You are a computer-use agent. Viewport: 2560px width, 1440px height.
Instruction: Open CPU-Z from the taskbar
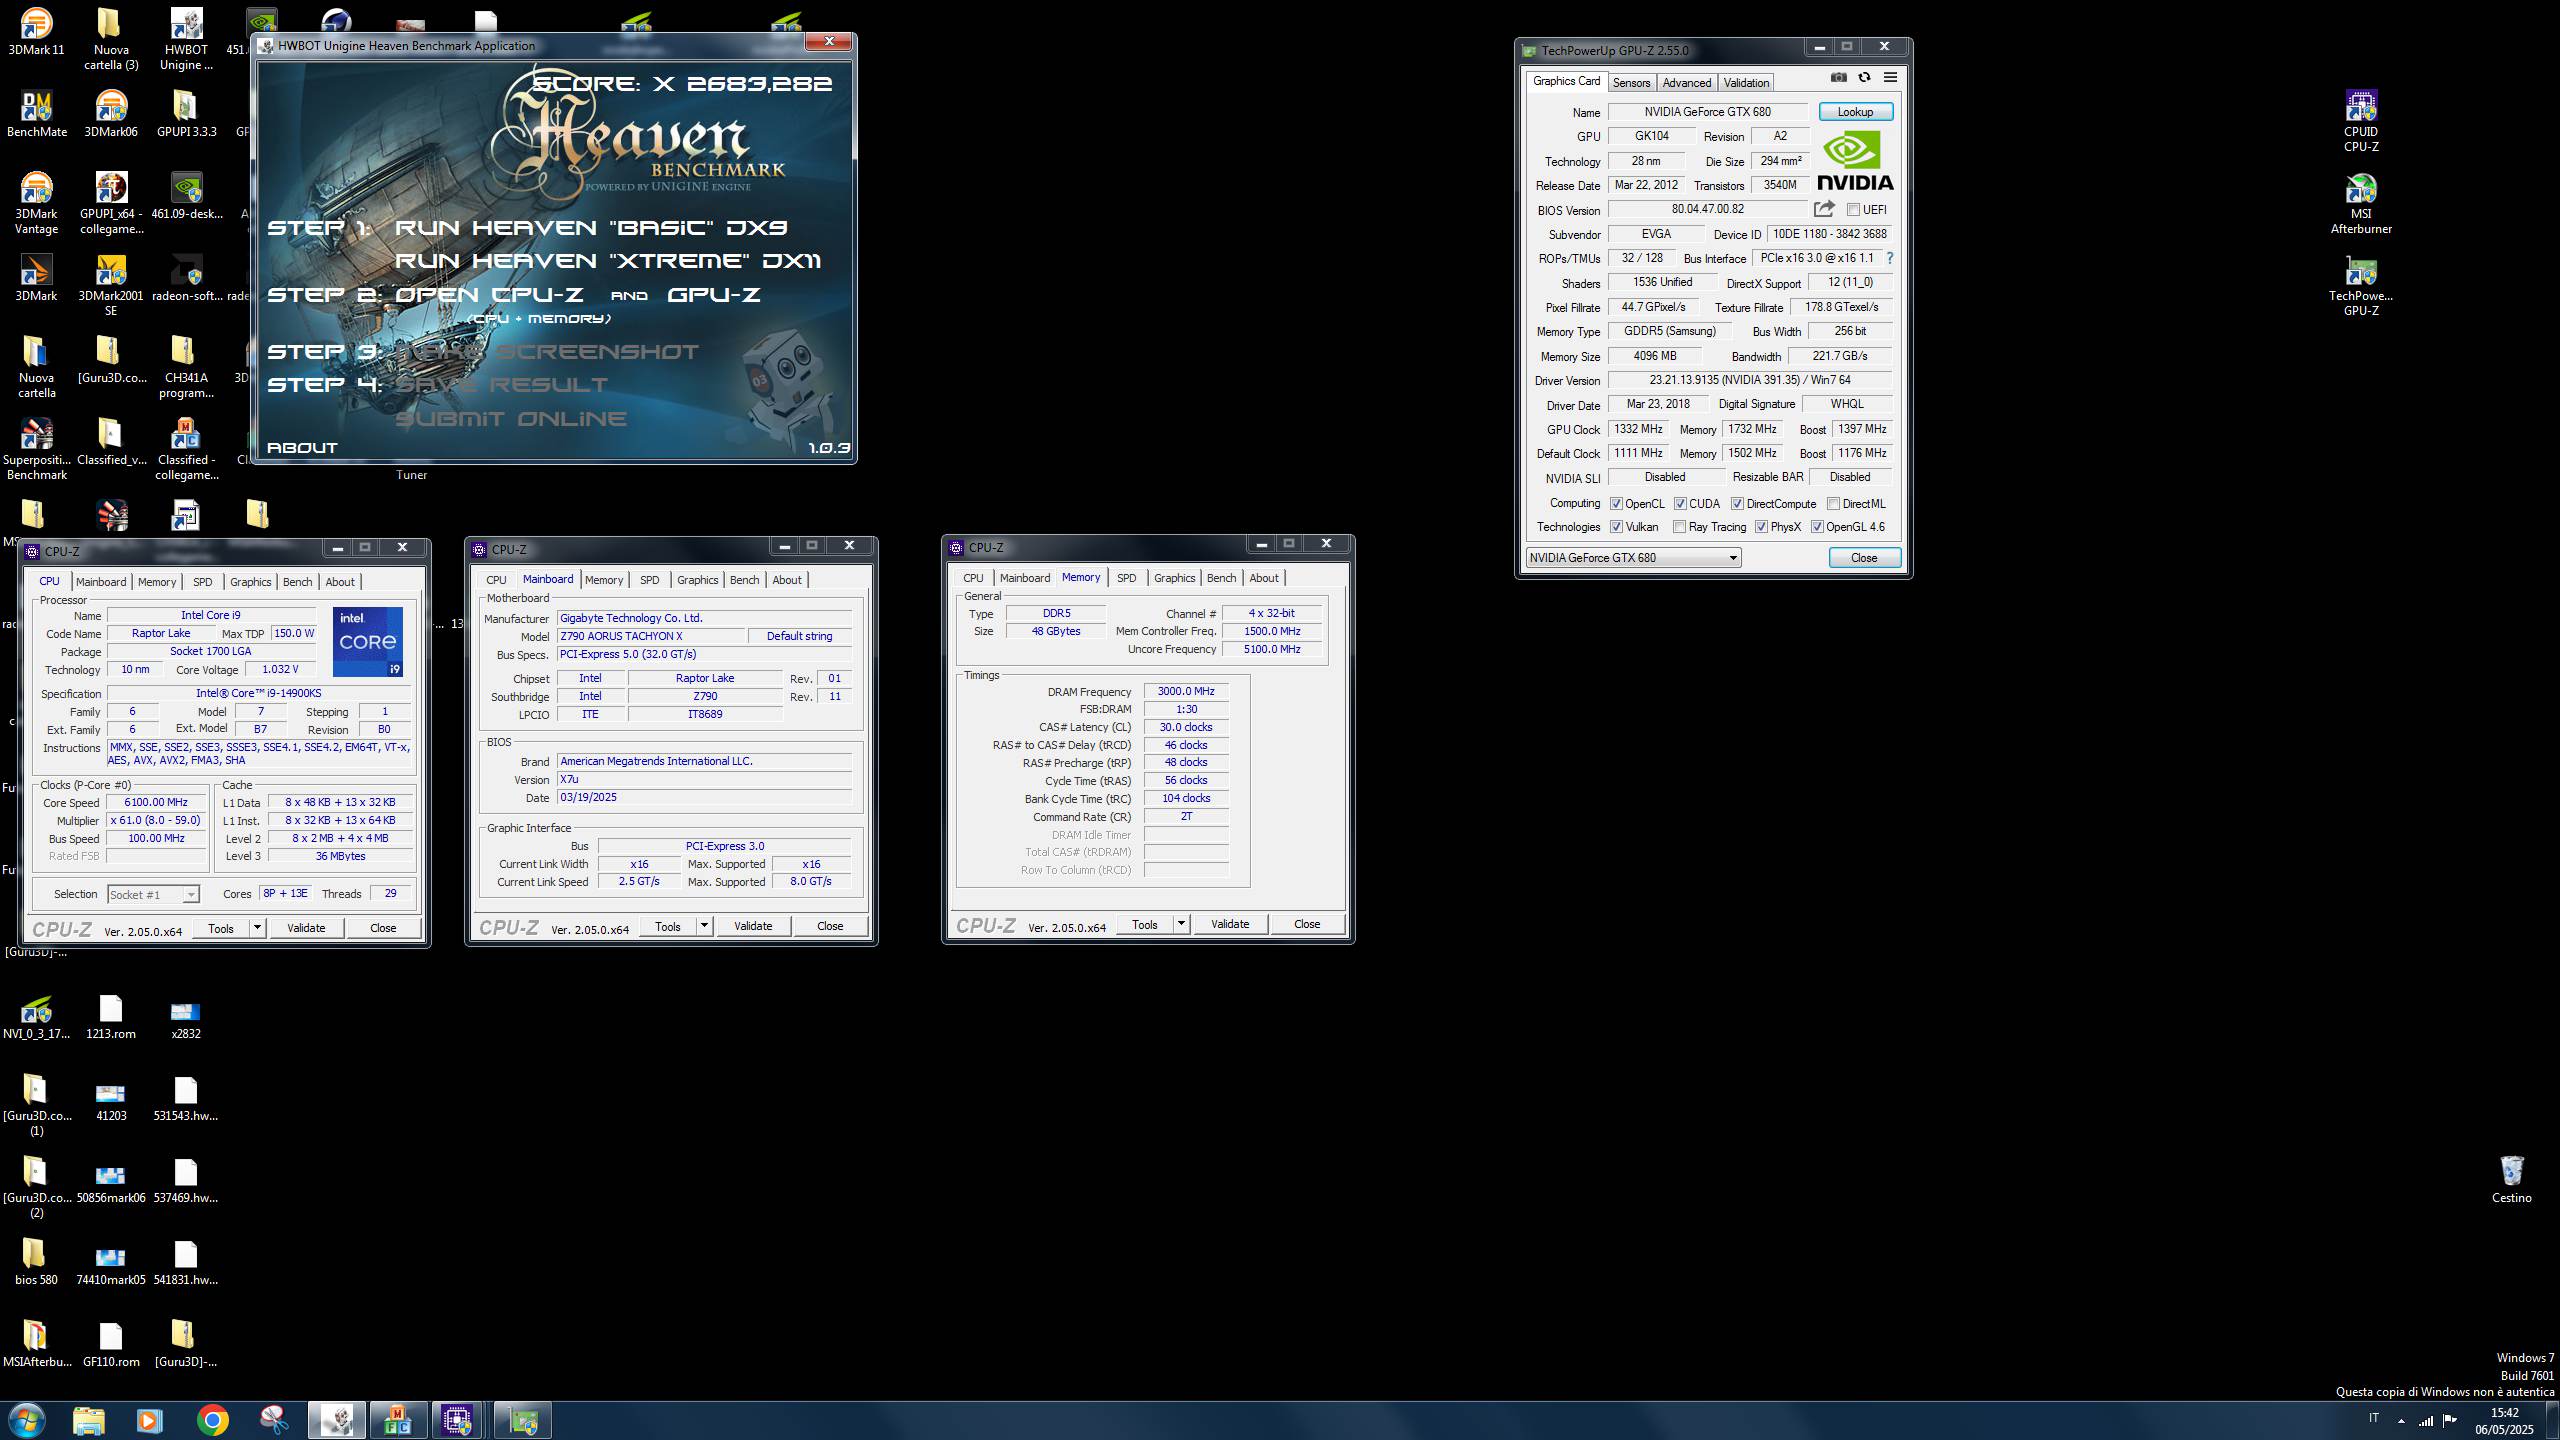click(x=458, y=1420)
